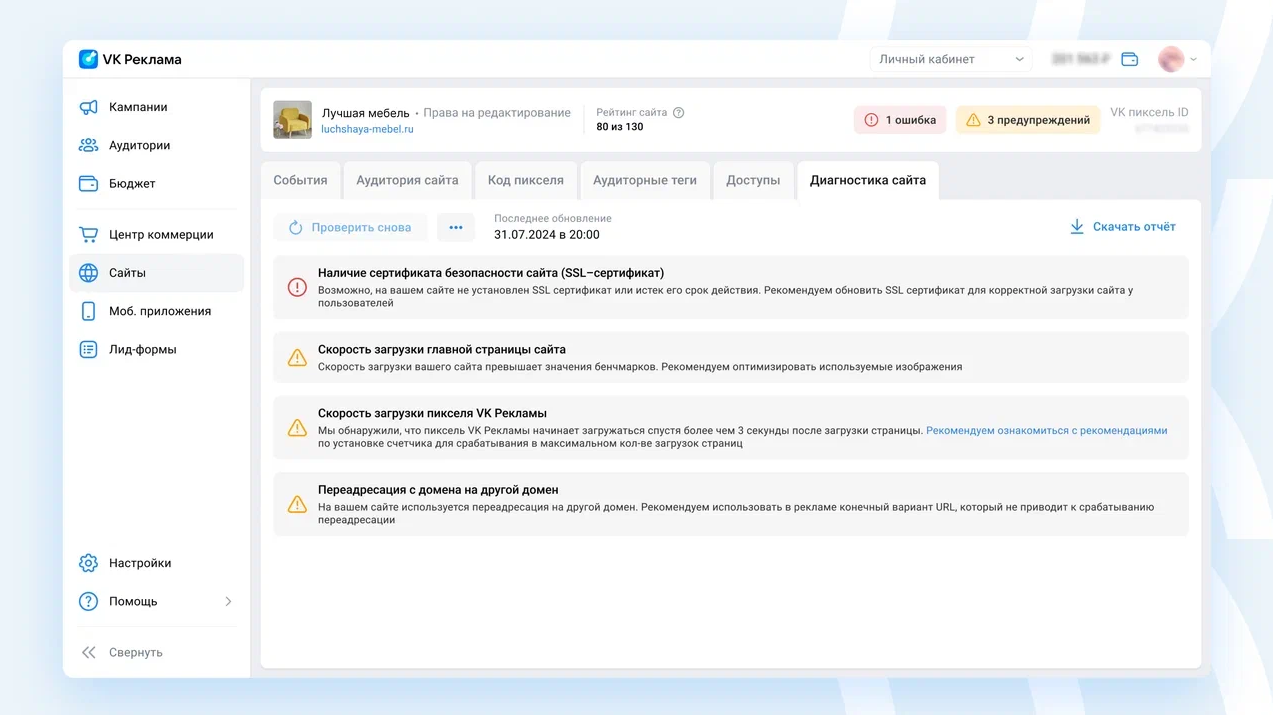Download report via Скачать отчёт
Image resolution: width=1273 pixels, height=715 pixels.
point(1122,227)
